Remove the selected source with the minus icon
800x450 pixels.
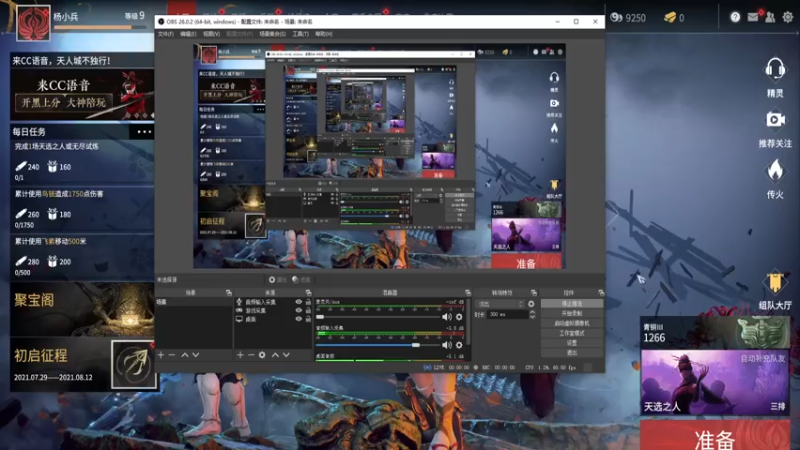(x=251, y=355)
